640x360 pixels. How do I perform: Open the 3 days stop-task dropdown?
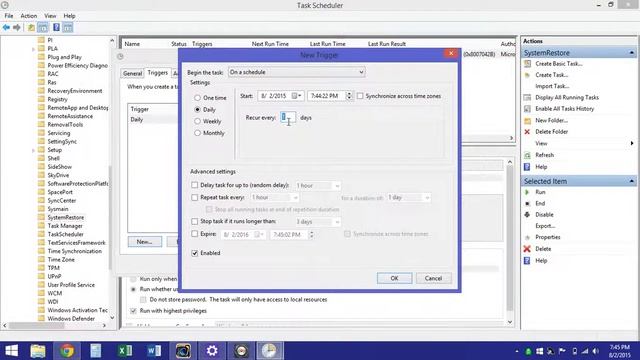(x=318, y=222)
